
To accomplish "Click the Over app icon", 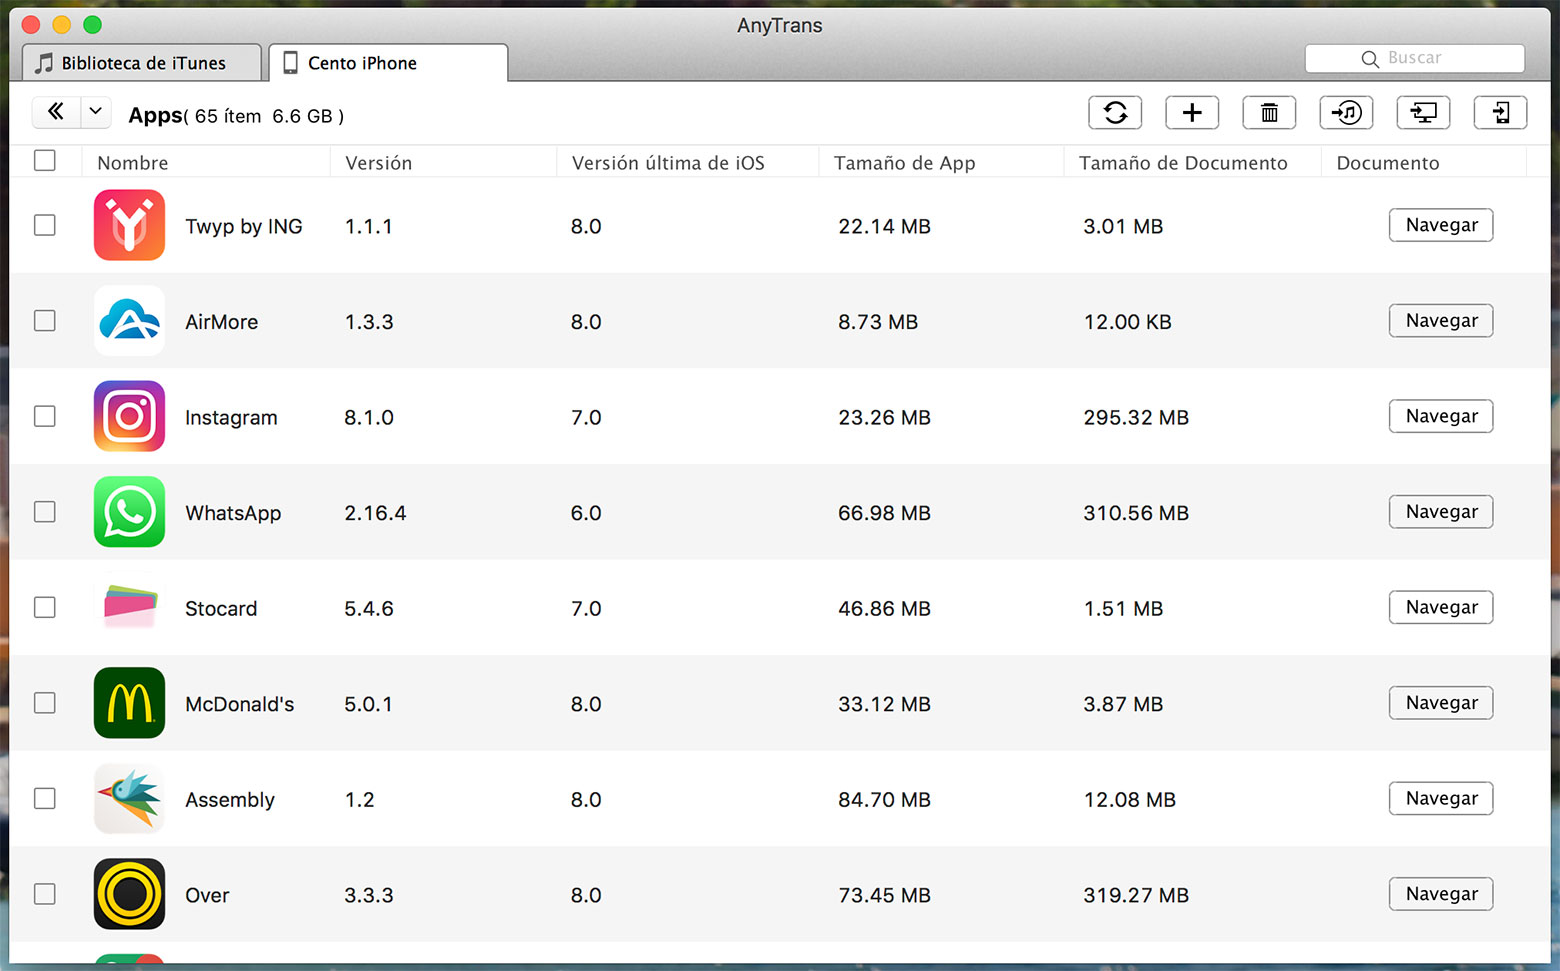I will pos(129,894).
